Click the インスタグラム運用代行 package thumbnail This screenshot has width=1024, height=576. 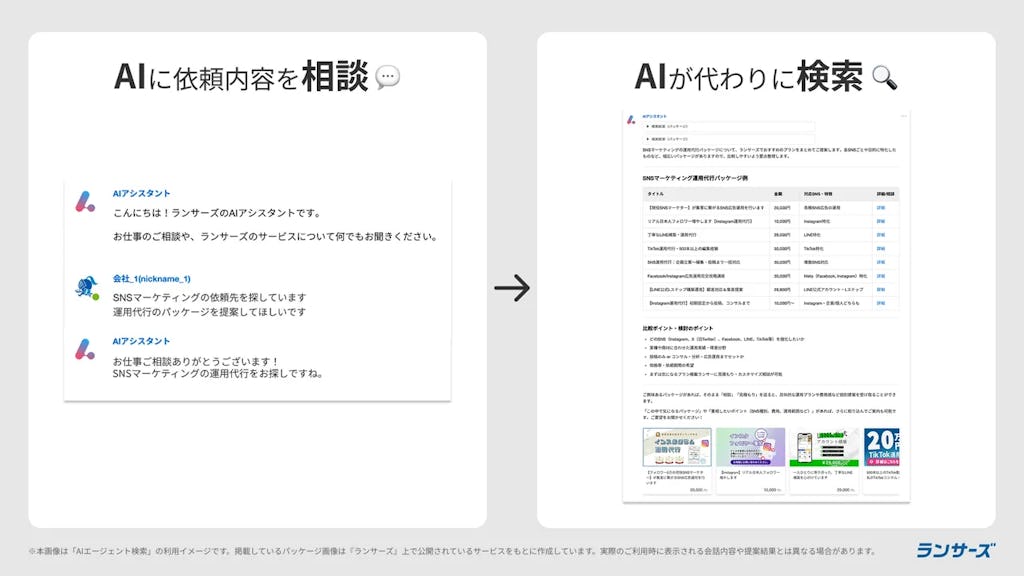pyautogui.click(x=677, y=447)
